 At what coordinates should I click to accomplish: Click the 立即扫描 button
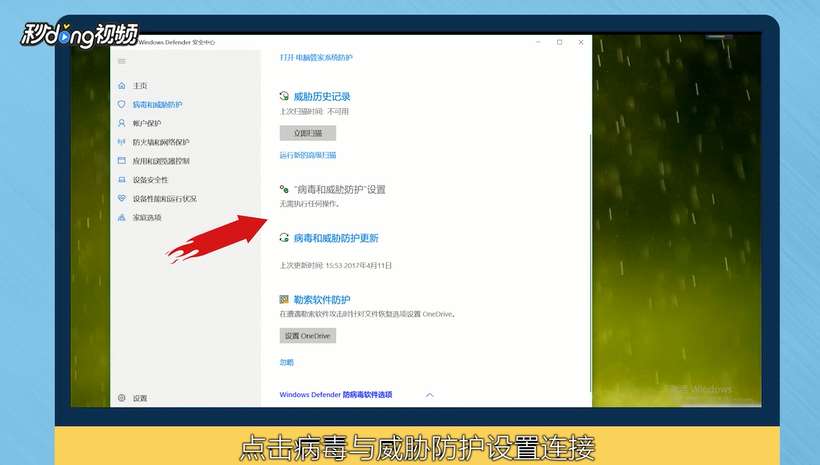(x=308, y=133)
